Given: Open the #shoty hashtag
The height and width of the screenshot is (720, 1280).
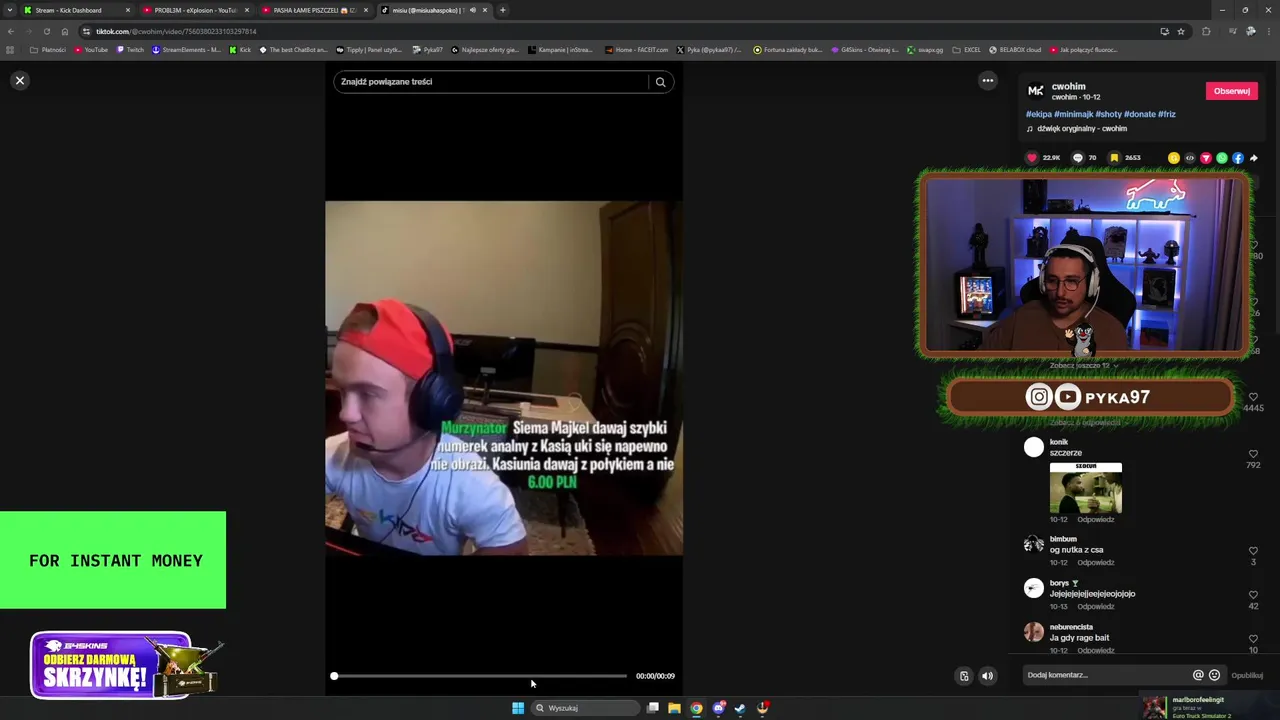Looking at the screenshot, I should coord(1108,114).
